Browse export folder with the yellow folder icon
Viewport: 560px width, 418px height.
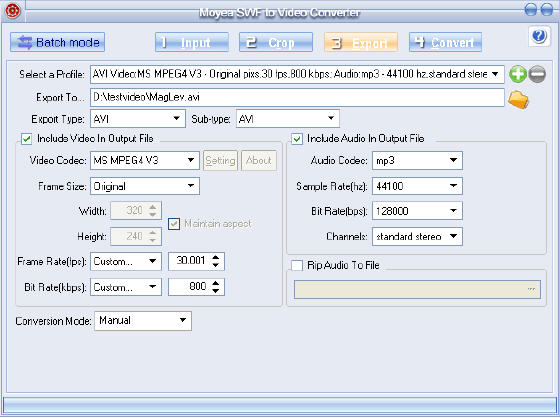click(518, 99)
